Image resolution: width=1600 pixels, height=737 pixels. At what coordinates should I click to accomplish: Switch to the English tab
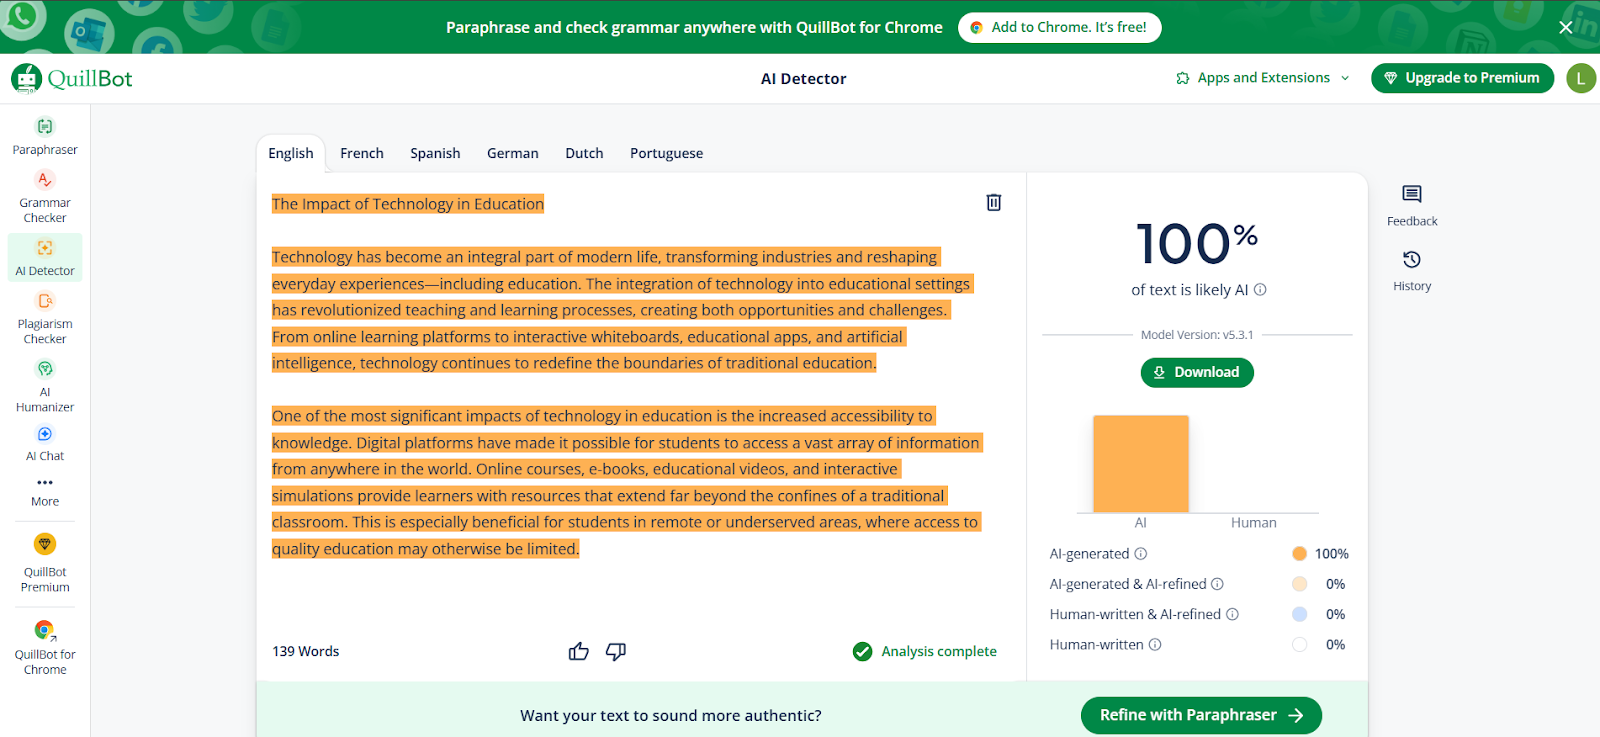tap(291, 153)
